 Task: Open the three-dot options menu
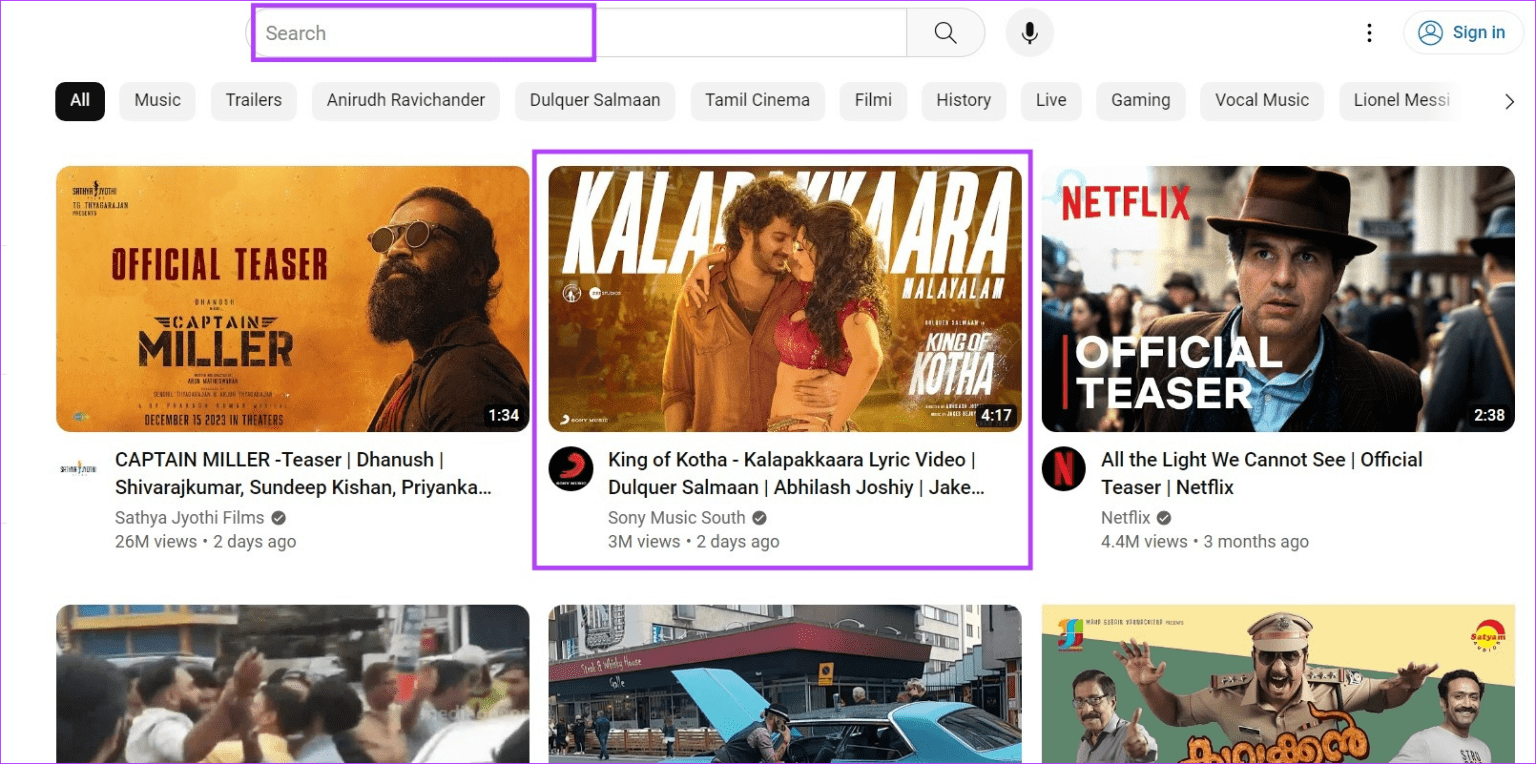(1368, 32)
